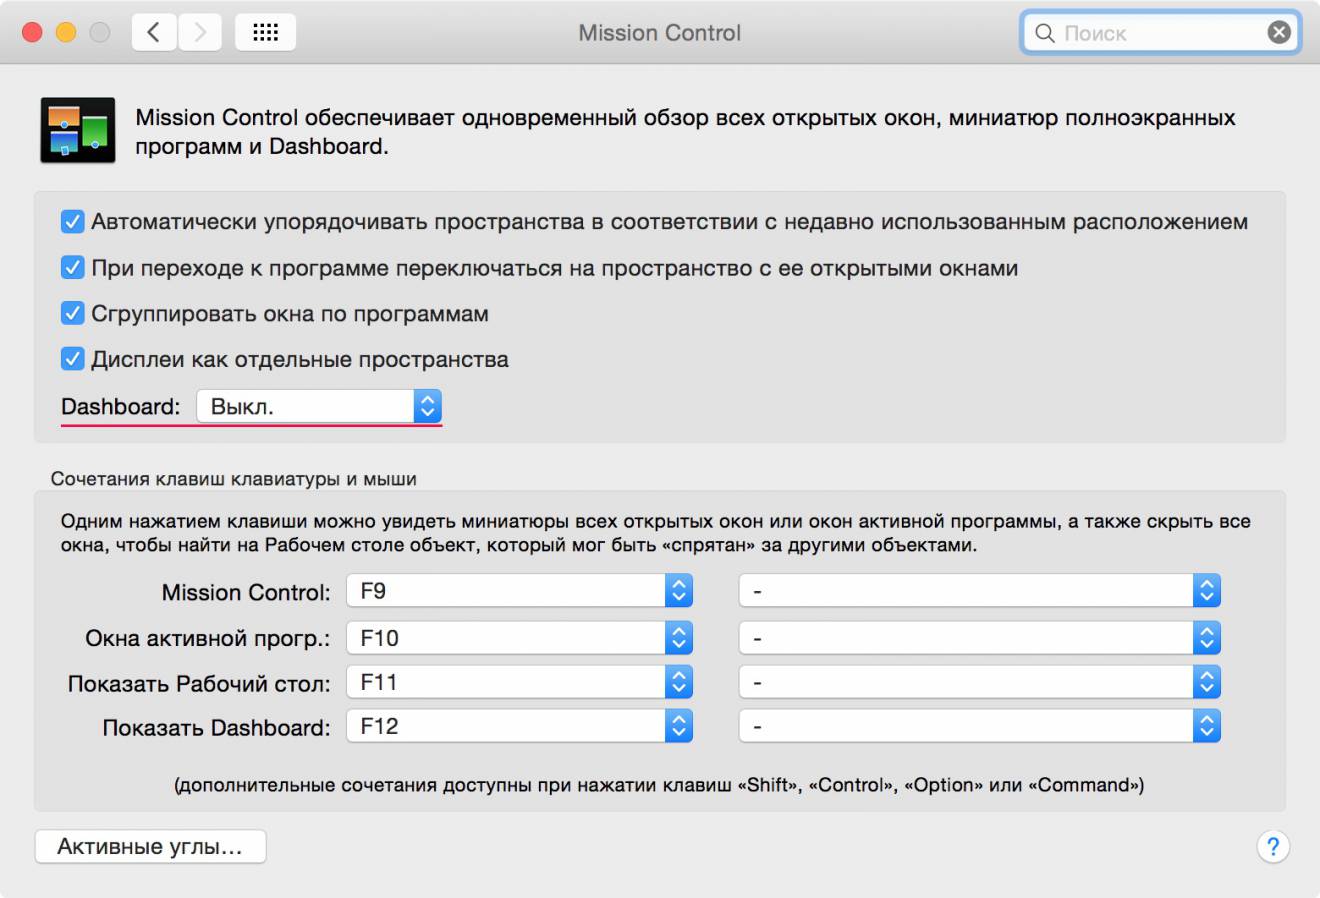The height and width of the screenshot is (898, 1320).
Task: Click the Mission Control app icon
Action: click(77, 130)
